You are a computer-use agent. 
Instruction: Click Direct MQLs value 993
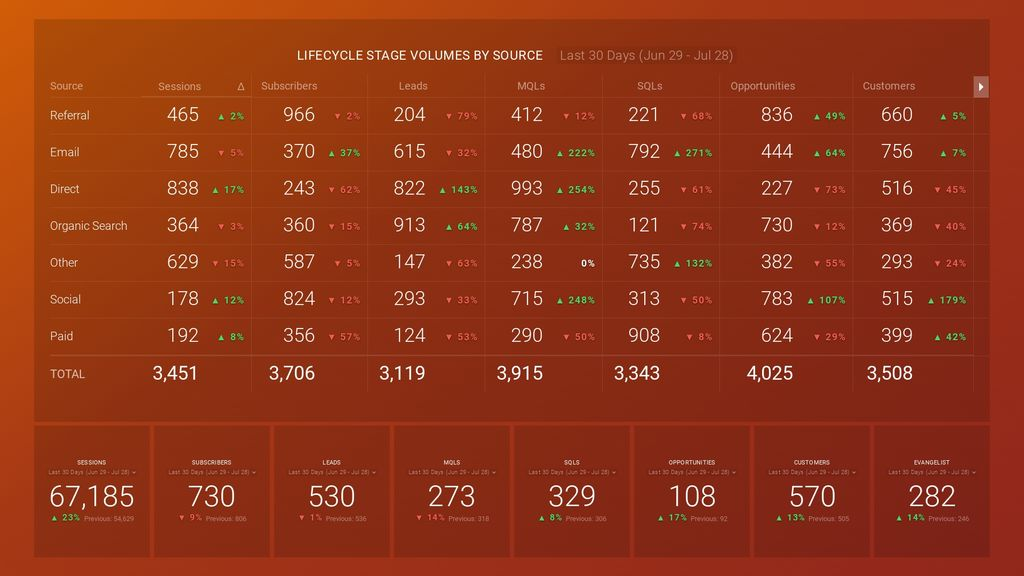(x=526, y=188)
